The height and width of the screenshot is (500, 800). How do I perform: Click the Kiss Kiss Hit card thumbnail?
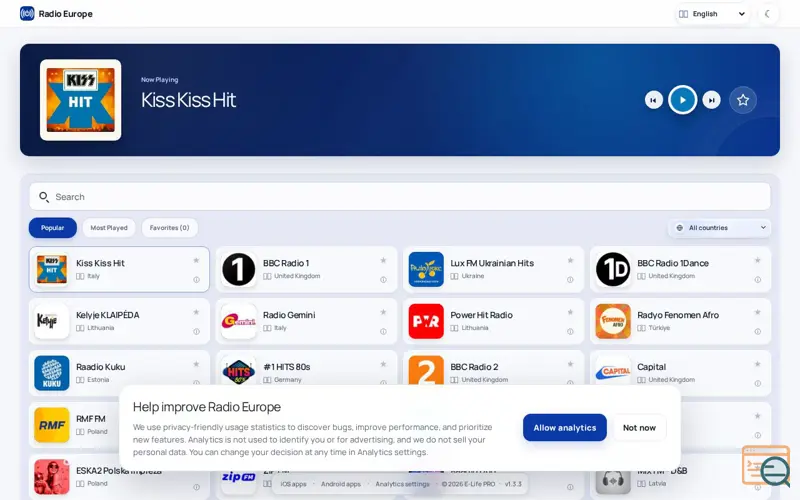coord(52,269)
